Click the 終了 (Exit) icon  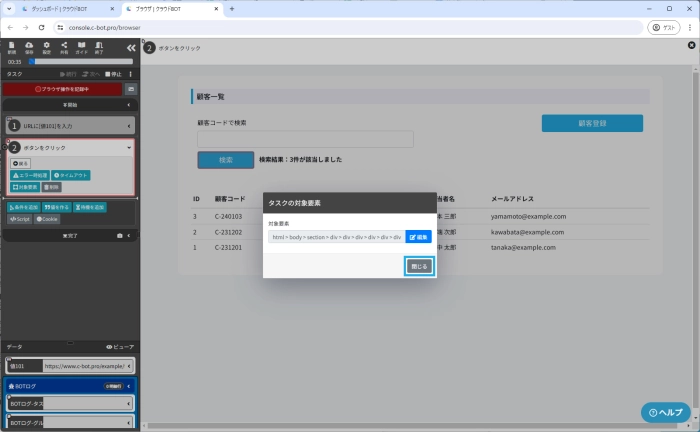click(100, 47)
